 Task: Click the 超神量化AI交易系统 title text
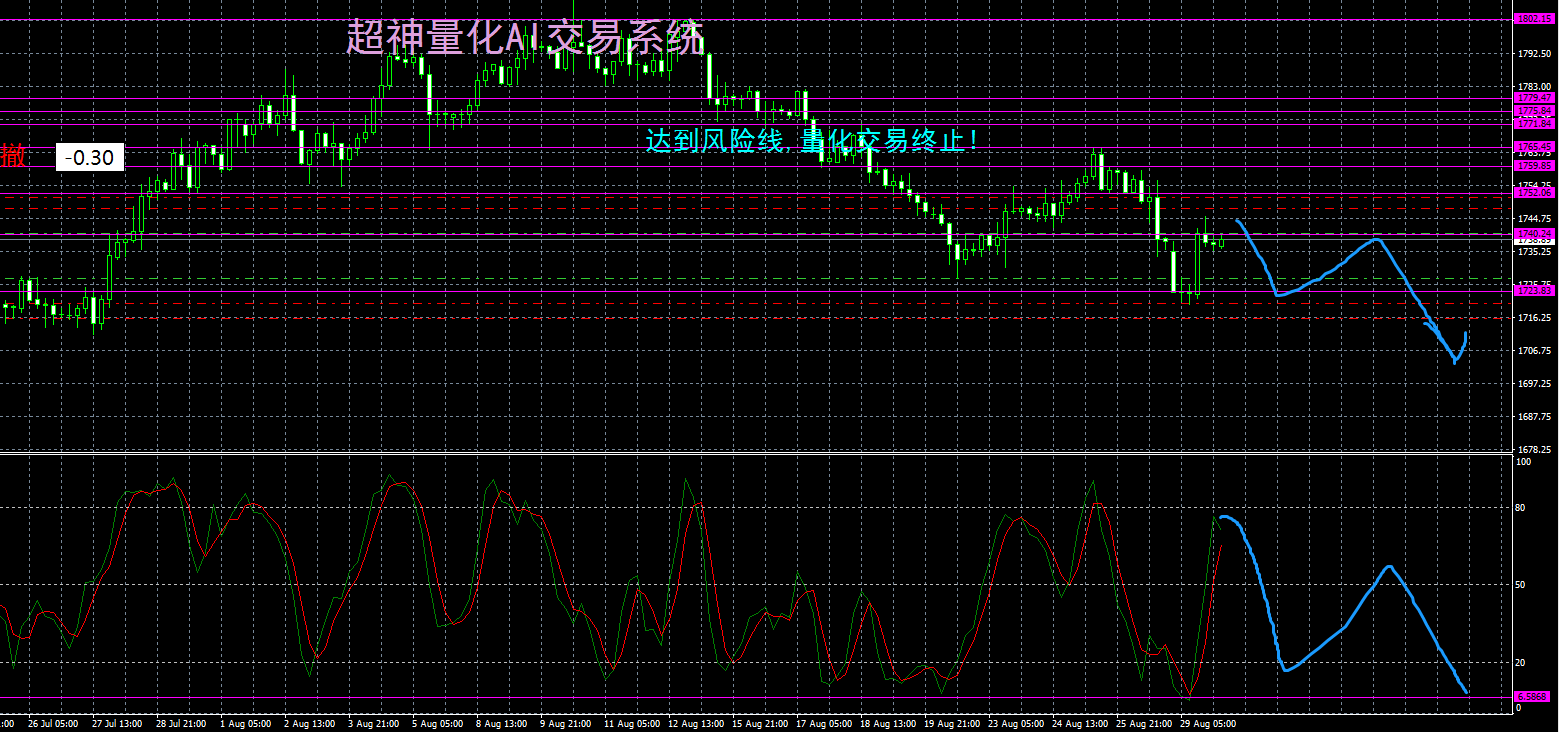[x=525, y=38]
